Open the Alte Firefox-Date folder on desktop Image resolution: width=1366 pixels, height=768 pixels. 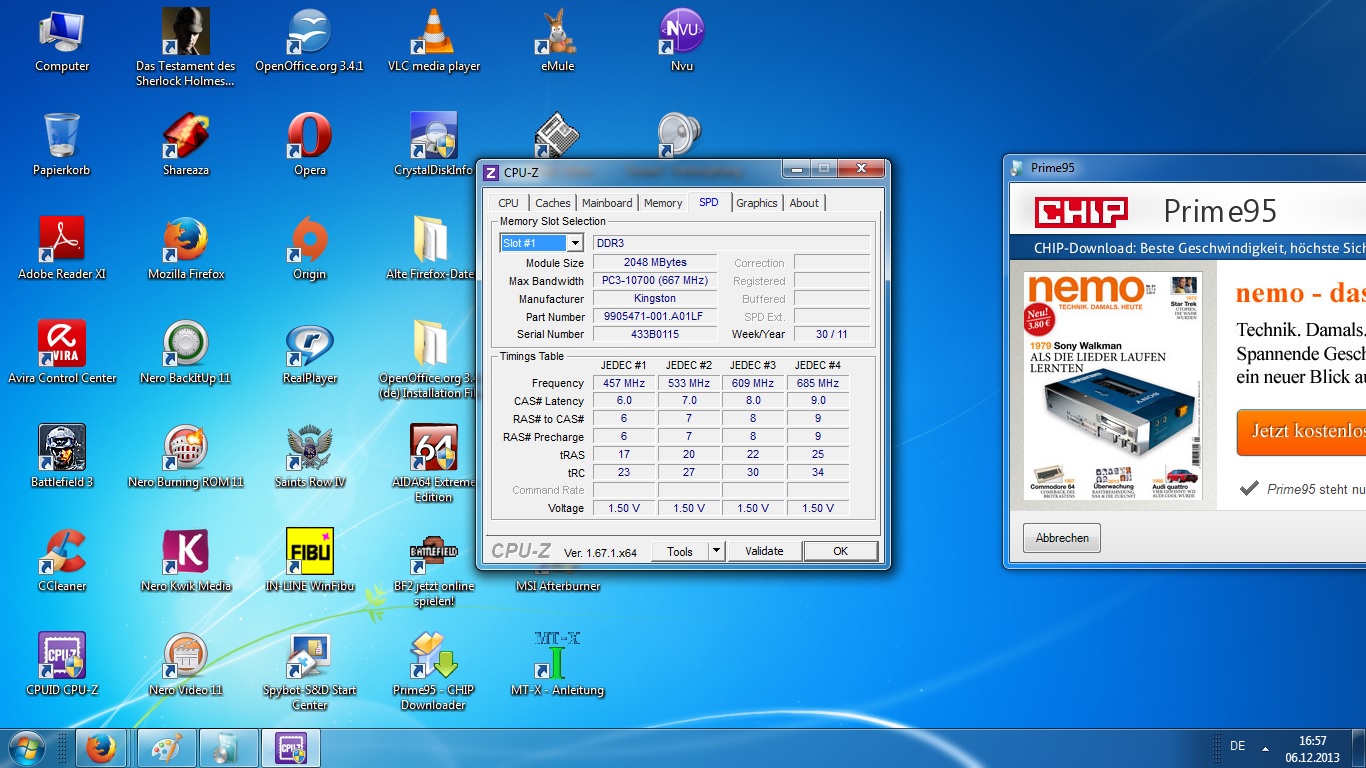pos(431,248)
